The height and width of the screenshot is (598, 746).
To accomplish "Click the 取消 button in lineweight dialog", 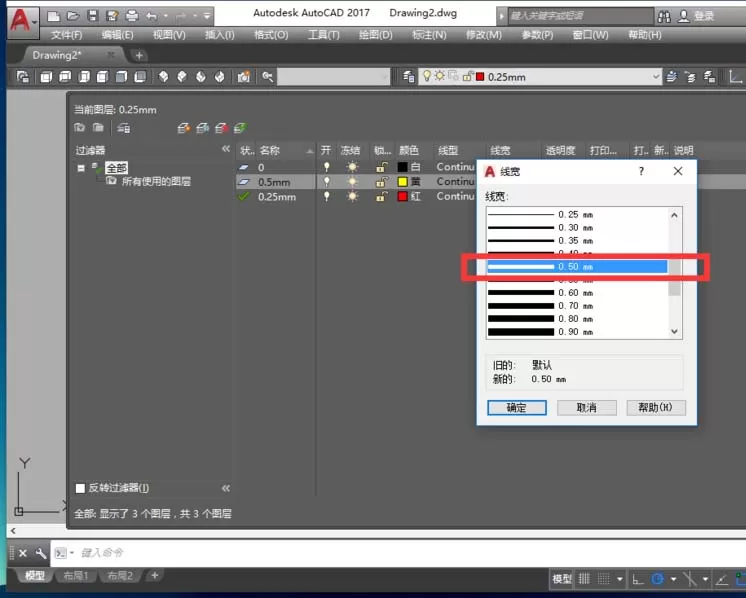I will [x=587, y=408].
